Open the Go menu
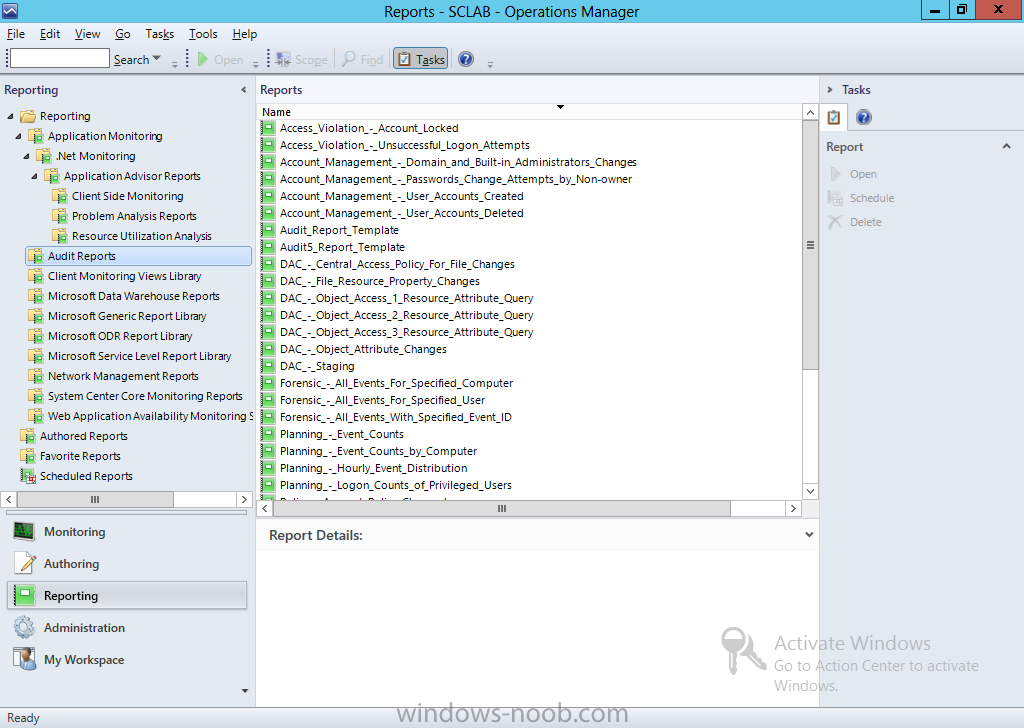This screenshot has width=1024, height=728. click(123, 34)
